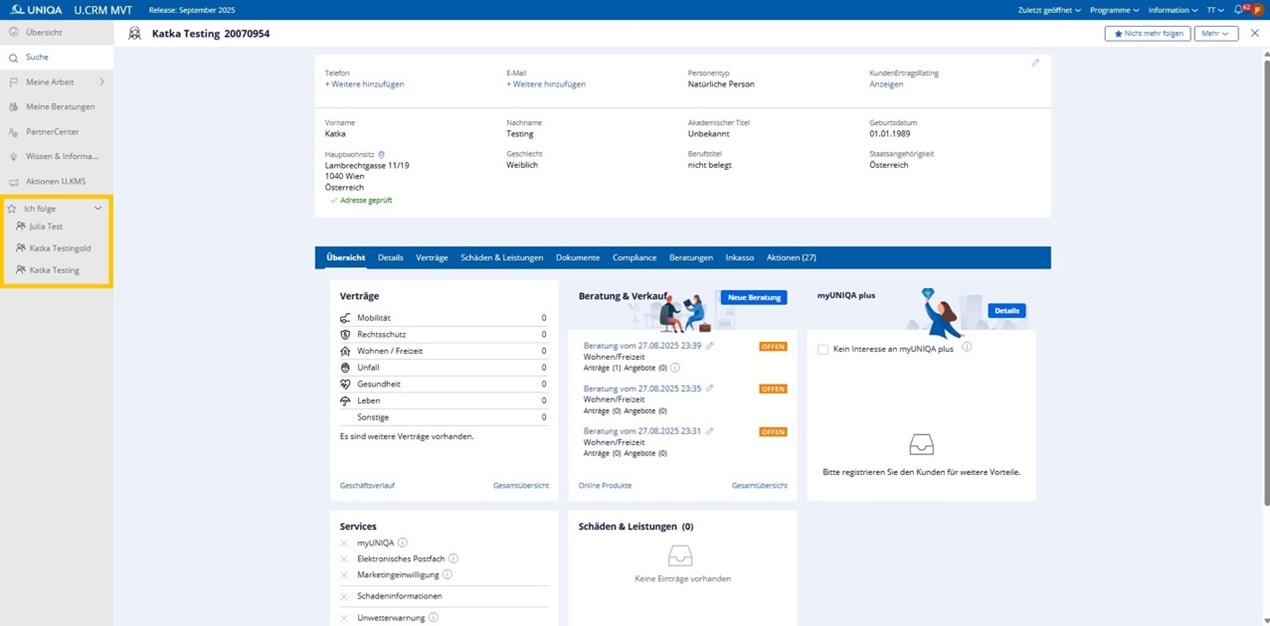Edit Beratung vom 27.08.2025 23:39 via pencil icon

710,346
